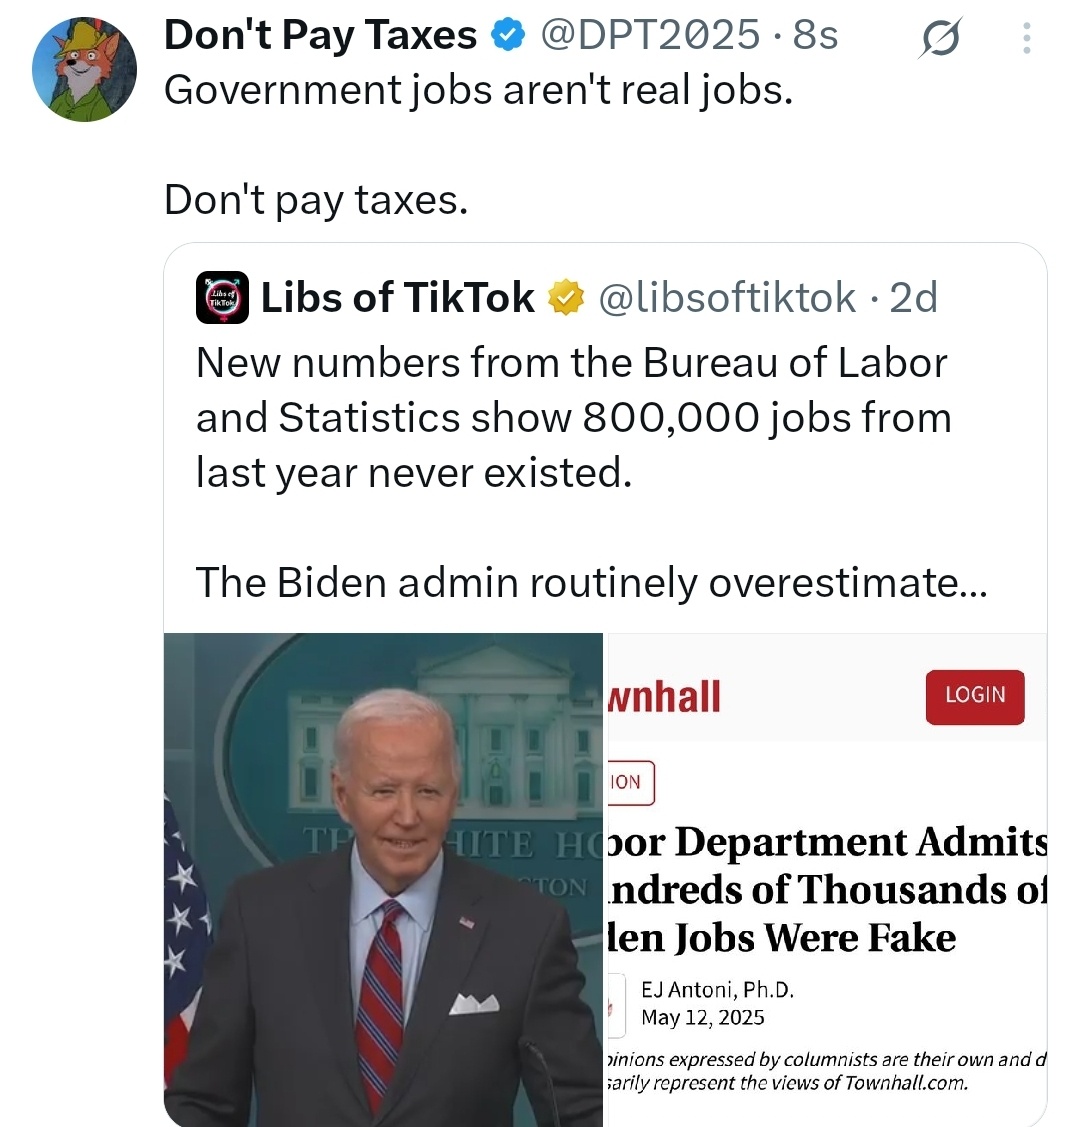The image size is (1080, 1127).
Task: Select the EJ Antoni, Ph.D. author byline
Action: coord(717,990)
